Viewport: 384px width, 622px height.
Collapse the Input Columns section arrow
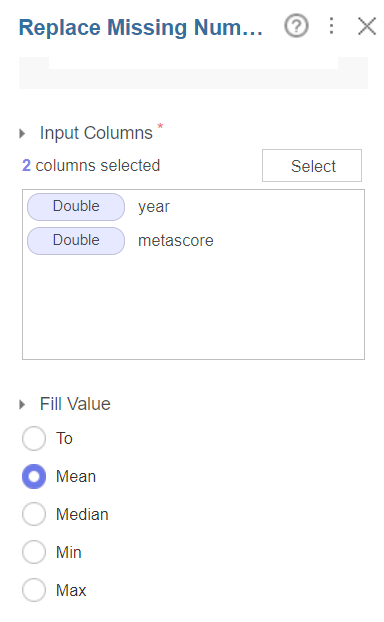22,134
